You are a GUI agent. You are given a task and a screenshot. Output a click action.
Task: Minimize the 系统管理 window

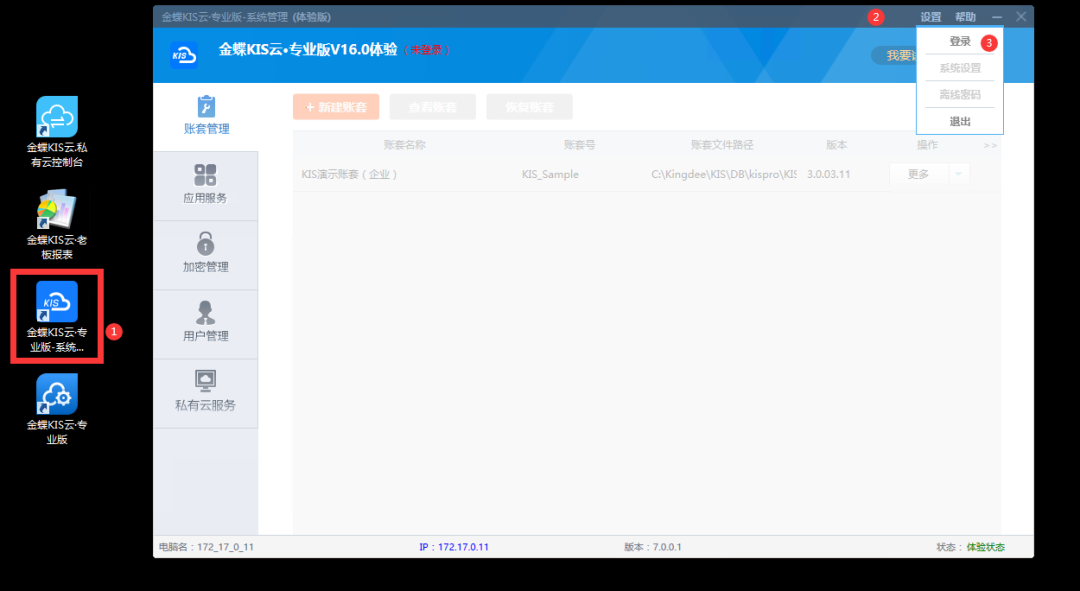click(x=997, y=17)
